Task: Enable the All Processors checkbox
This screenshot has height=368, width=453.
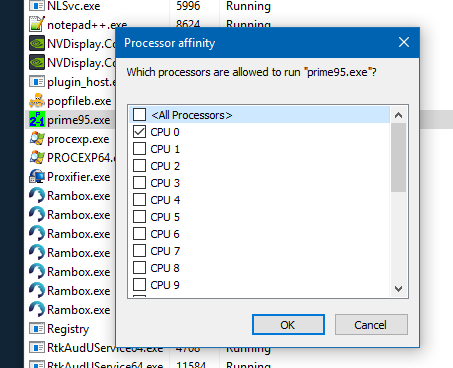Action: pos(139,115)
